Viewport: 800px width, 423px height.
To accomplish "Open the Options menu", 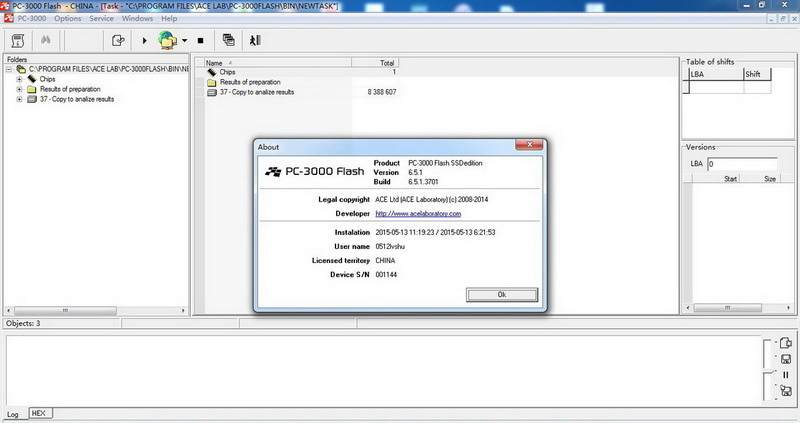I will coord(68,18).
